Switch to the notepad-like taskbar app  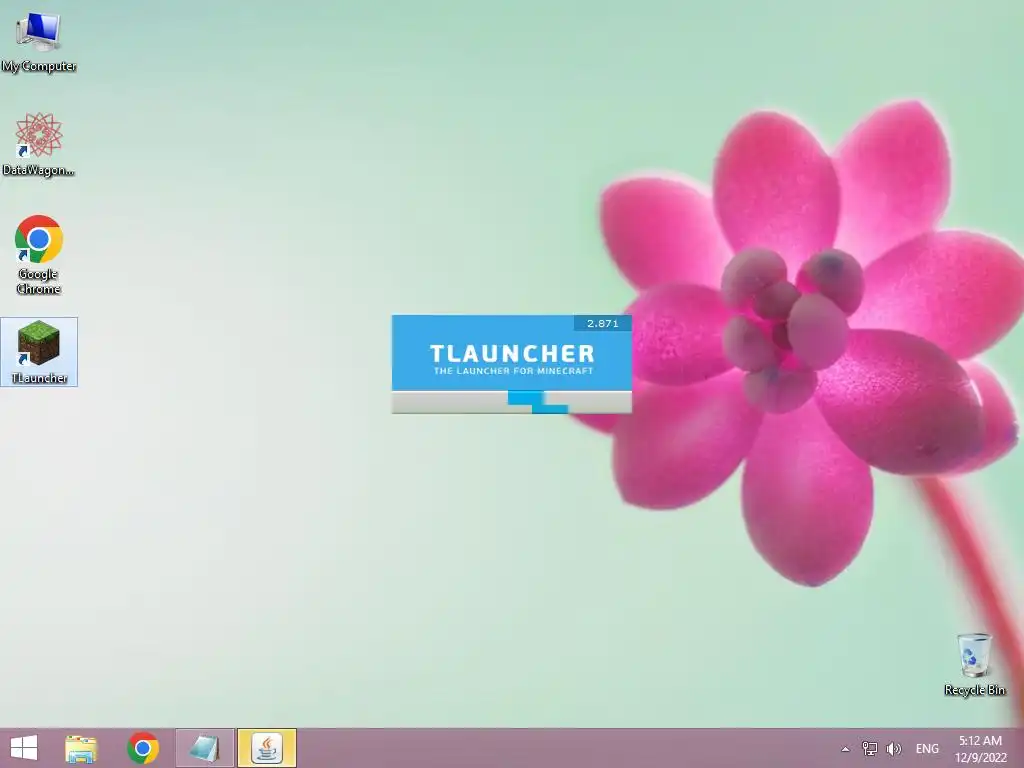[x=204, y=748]
